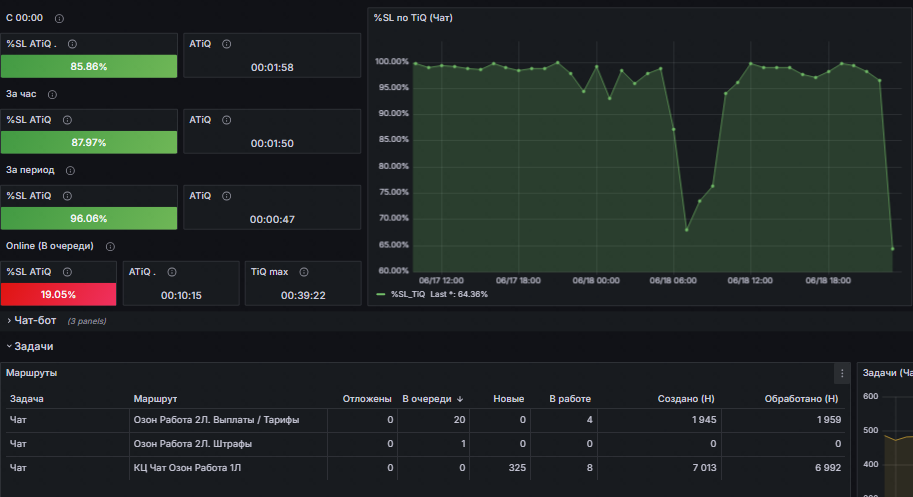Sort table by 'Маршрут' column header
Viewport: 913px width, 497px height.
[x=155, y=399]
